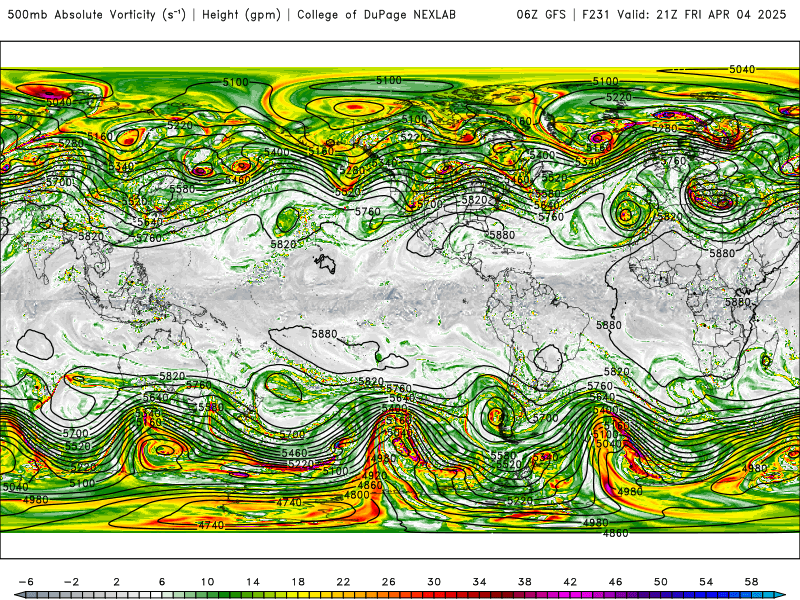The width and height of the screenshot is (800, 600).
Task: Click the "06Z GFS" model run label
Action: click(x=541, y=15)
